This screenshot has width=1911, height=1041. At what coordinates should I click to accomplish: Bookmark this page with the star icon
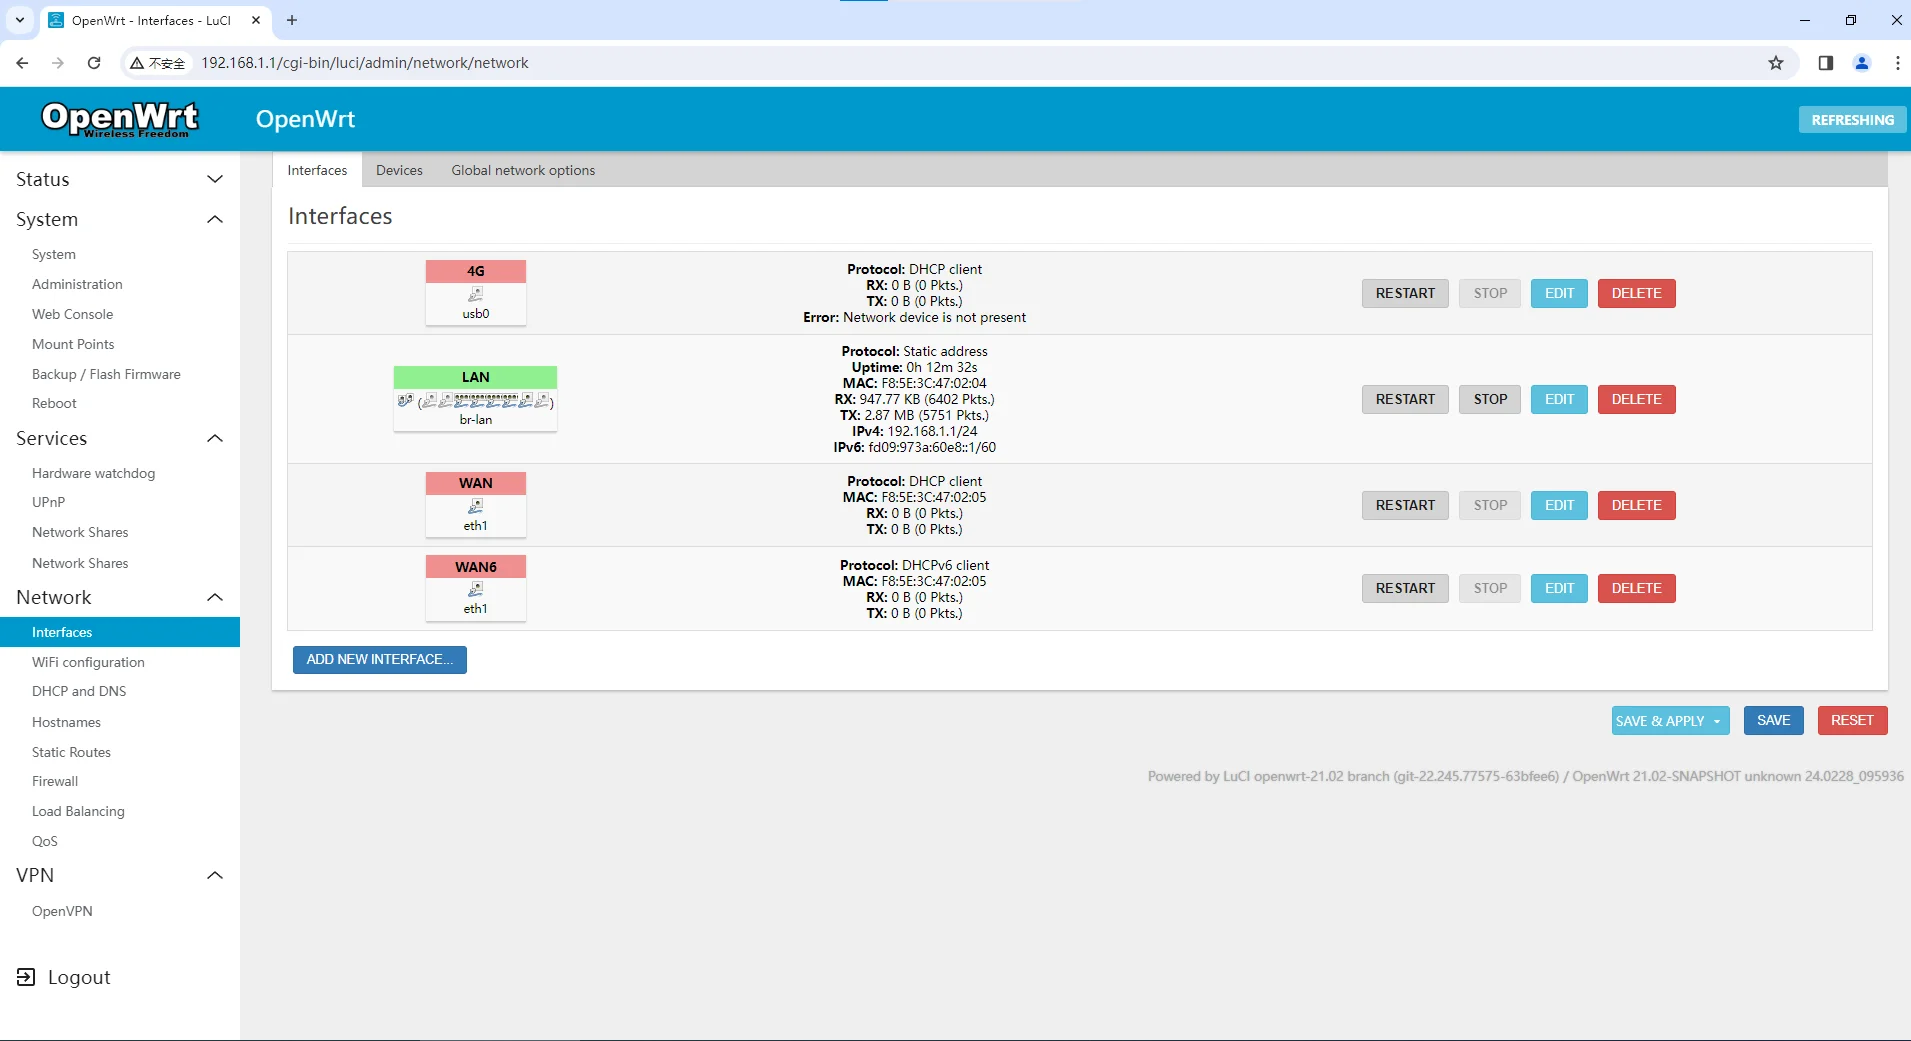click(x=1776, y=63)
